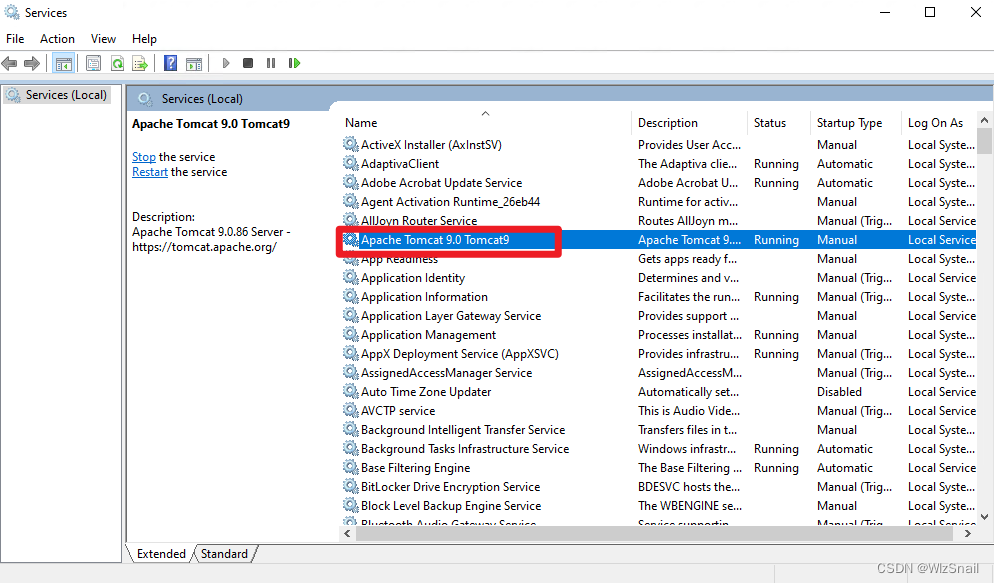The height and width of the screenshot is (583, 994).
Task: Sort by the Status column header
Action: [778, 123]
